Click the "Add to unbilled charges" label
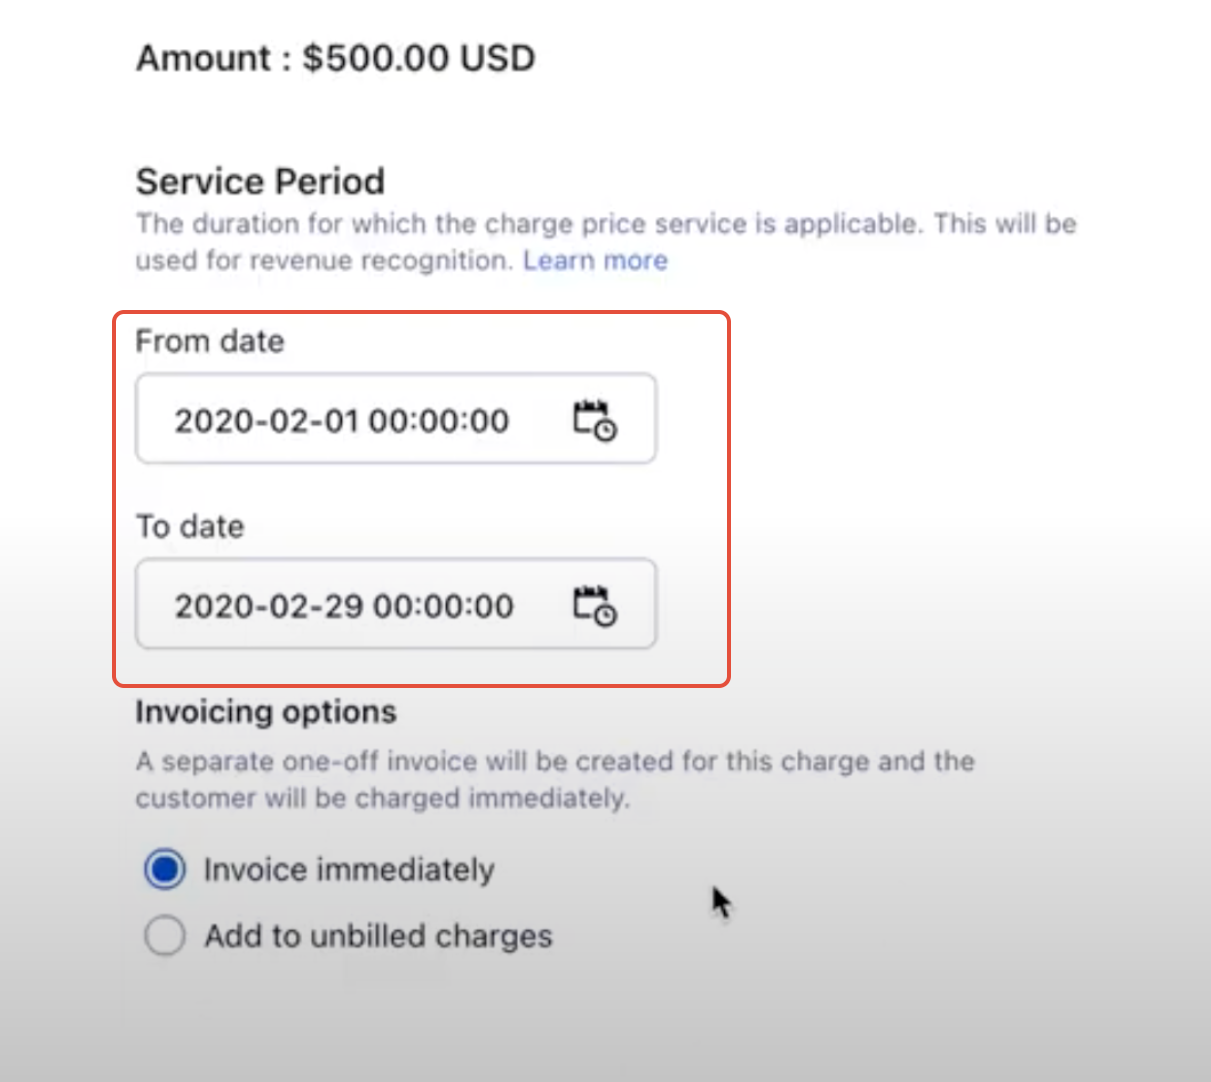Image resolution: width=1211 pixels, height=1082 pixels. (x=378, y=936)
